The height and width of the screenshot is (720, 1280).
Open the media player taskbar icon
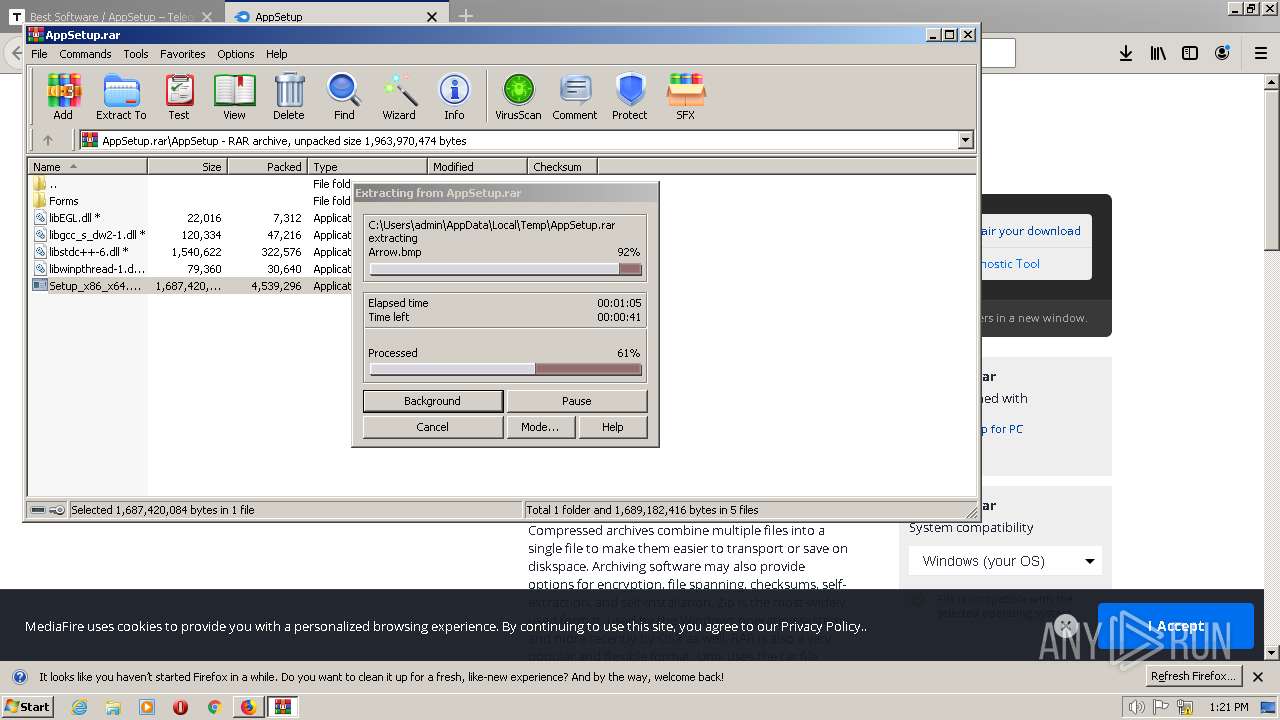tap(147, 707)
